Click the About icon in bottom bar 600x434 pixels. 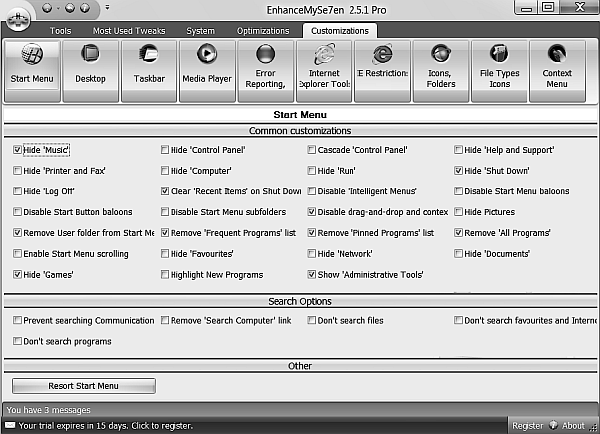553,425
